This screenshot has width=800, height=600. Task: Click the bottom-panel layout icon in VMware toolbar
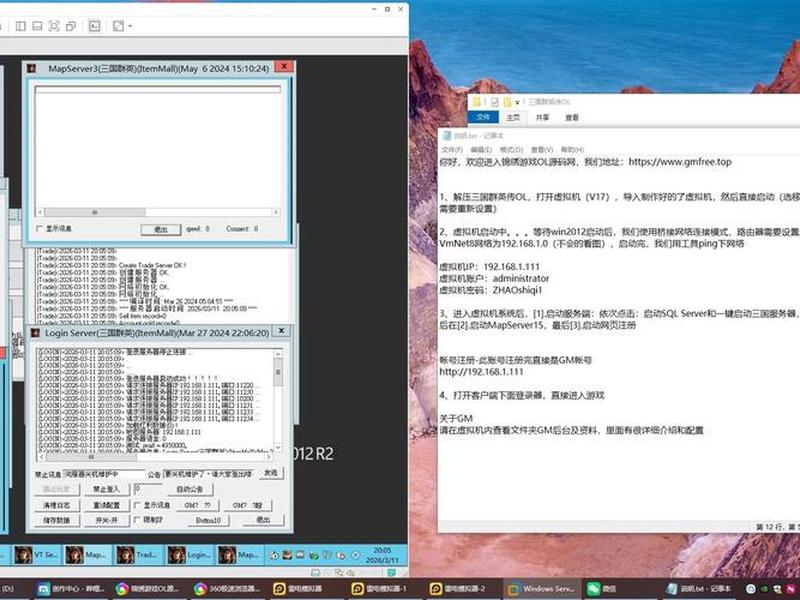point(37,26)
